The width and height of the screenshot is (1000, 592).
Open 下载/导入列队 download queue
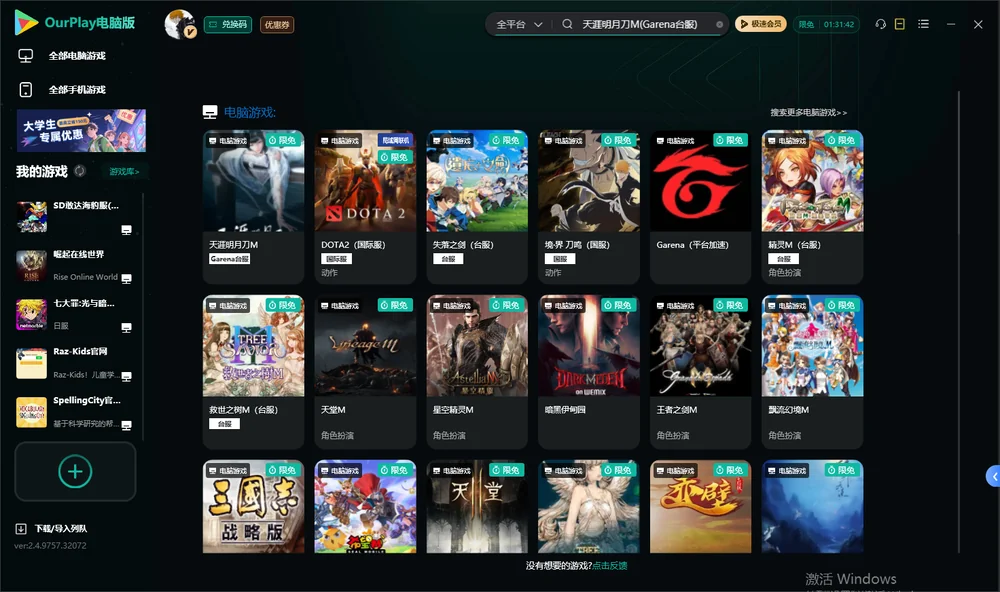point(52,529)
